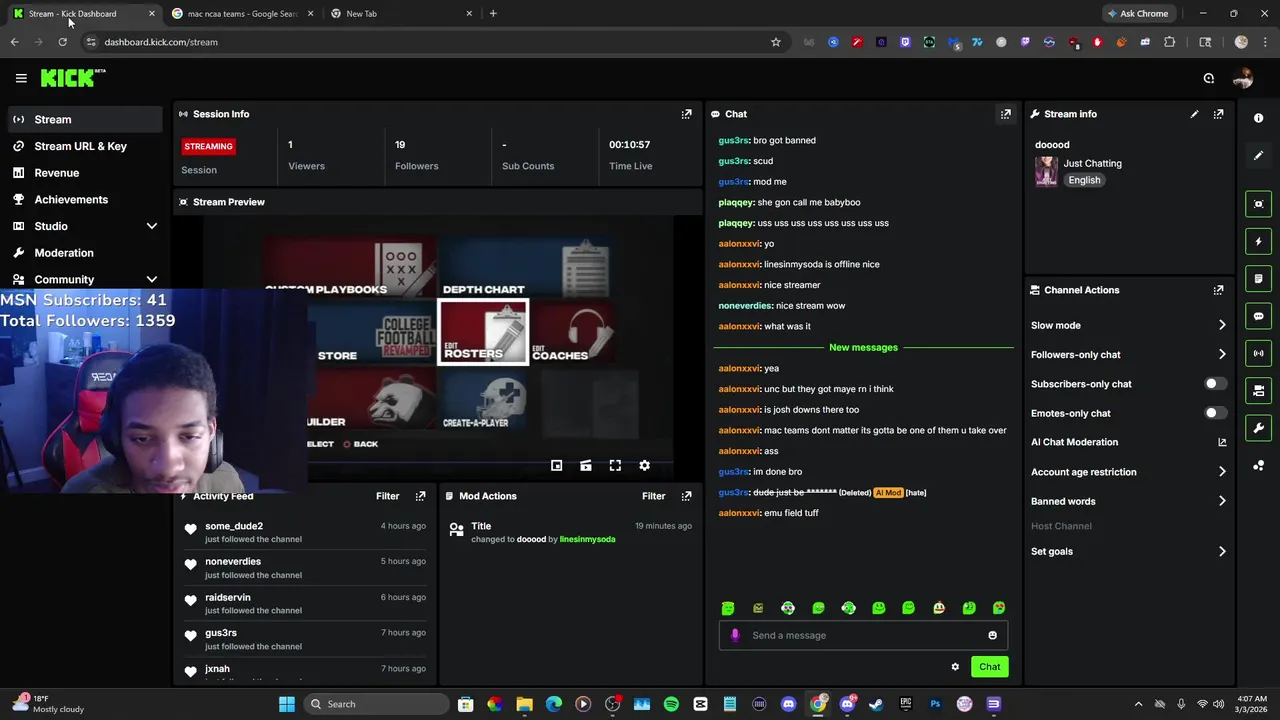1280x720 pixels.
Task: Expand Slow mode options
Action: click(x=1222, y=325)
